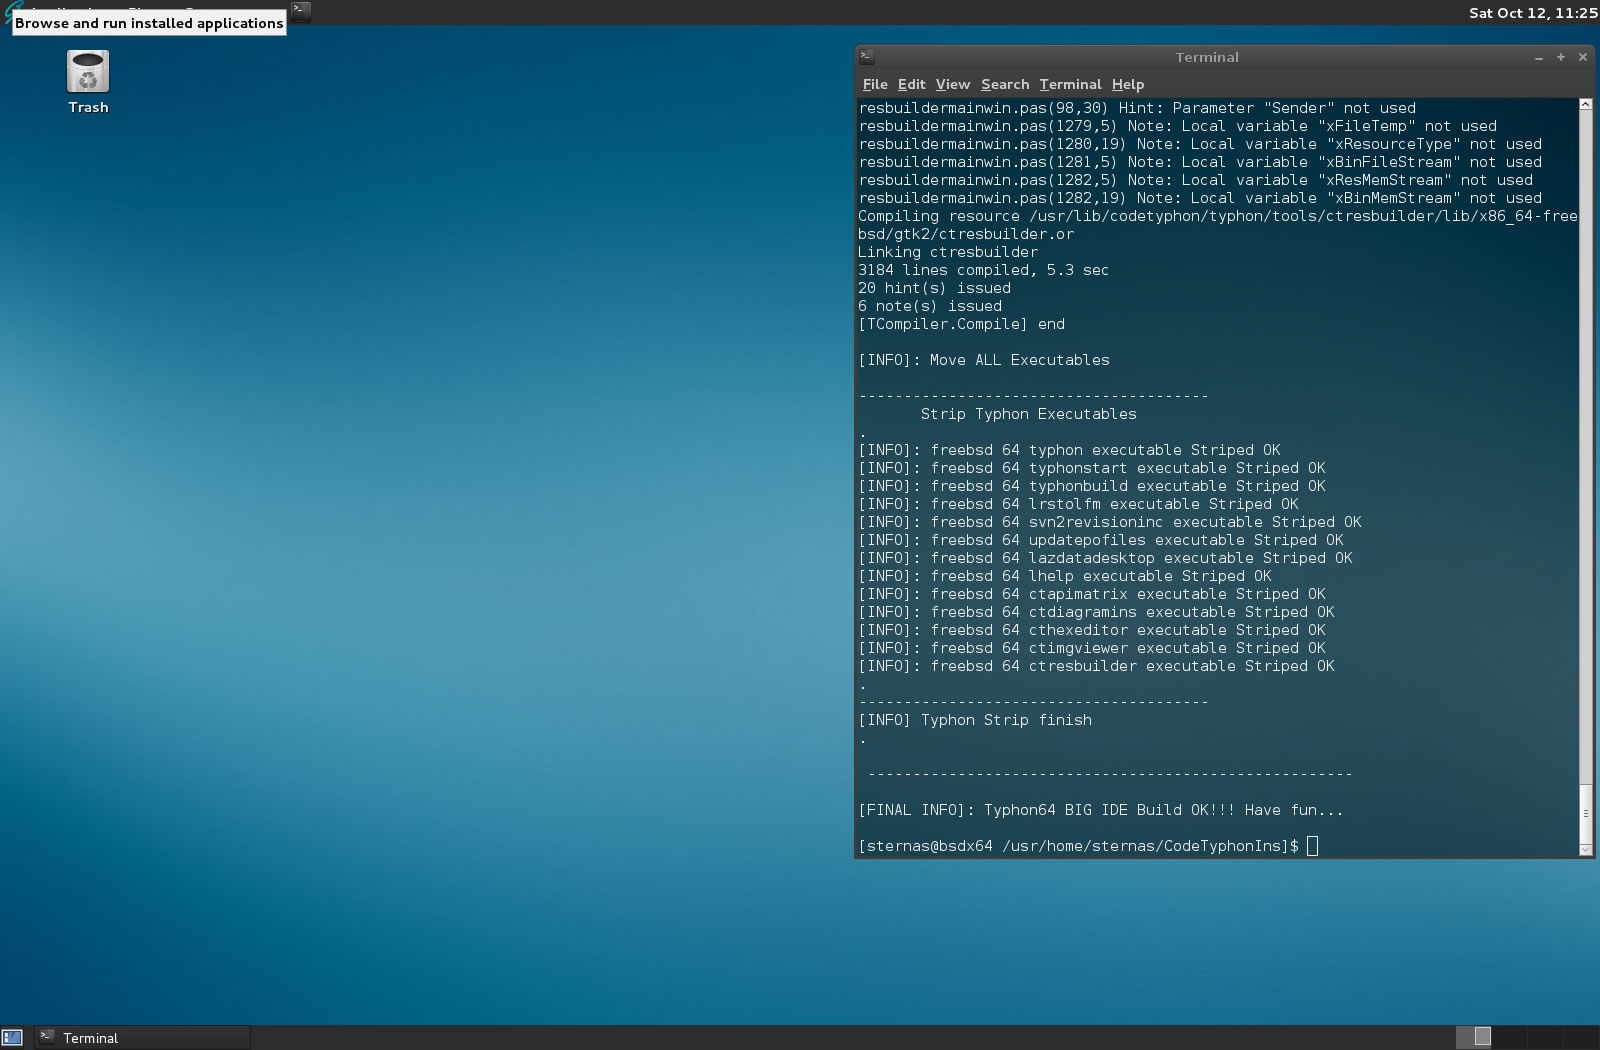Click the 'svn2revisioninc executable Striped OK' line
Screen dimensions: 1600x1050
[x=1110, y=522]
